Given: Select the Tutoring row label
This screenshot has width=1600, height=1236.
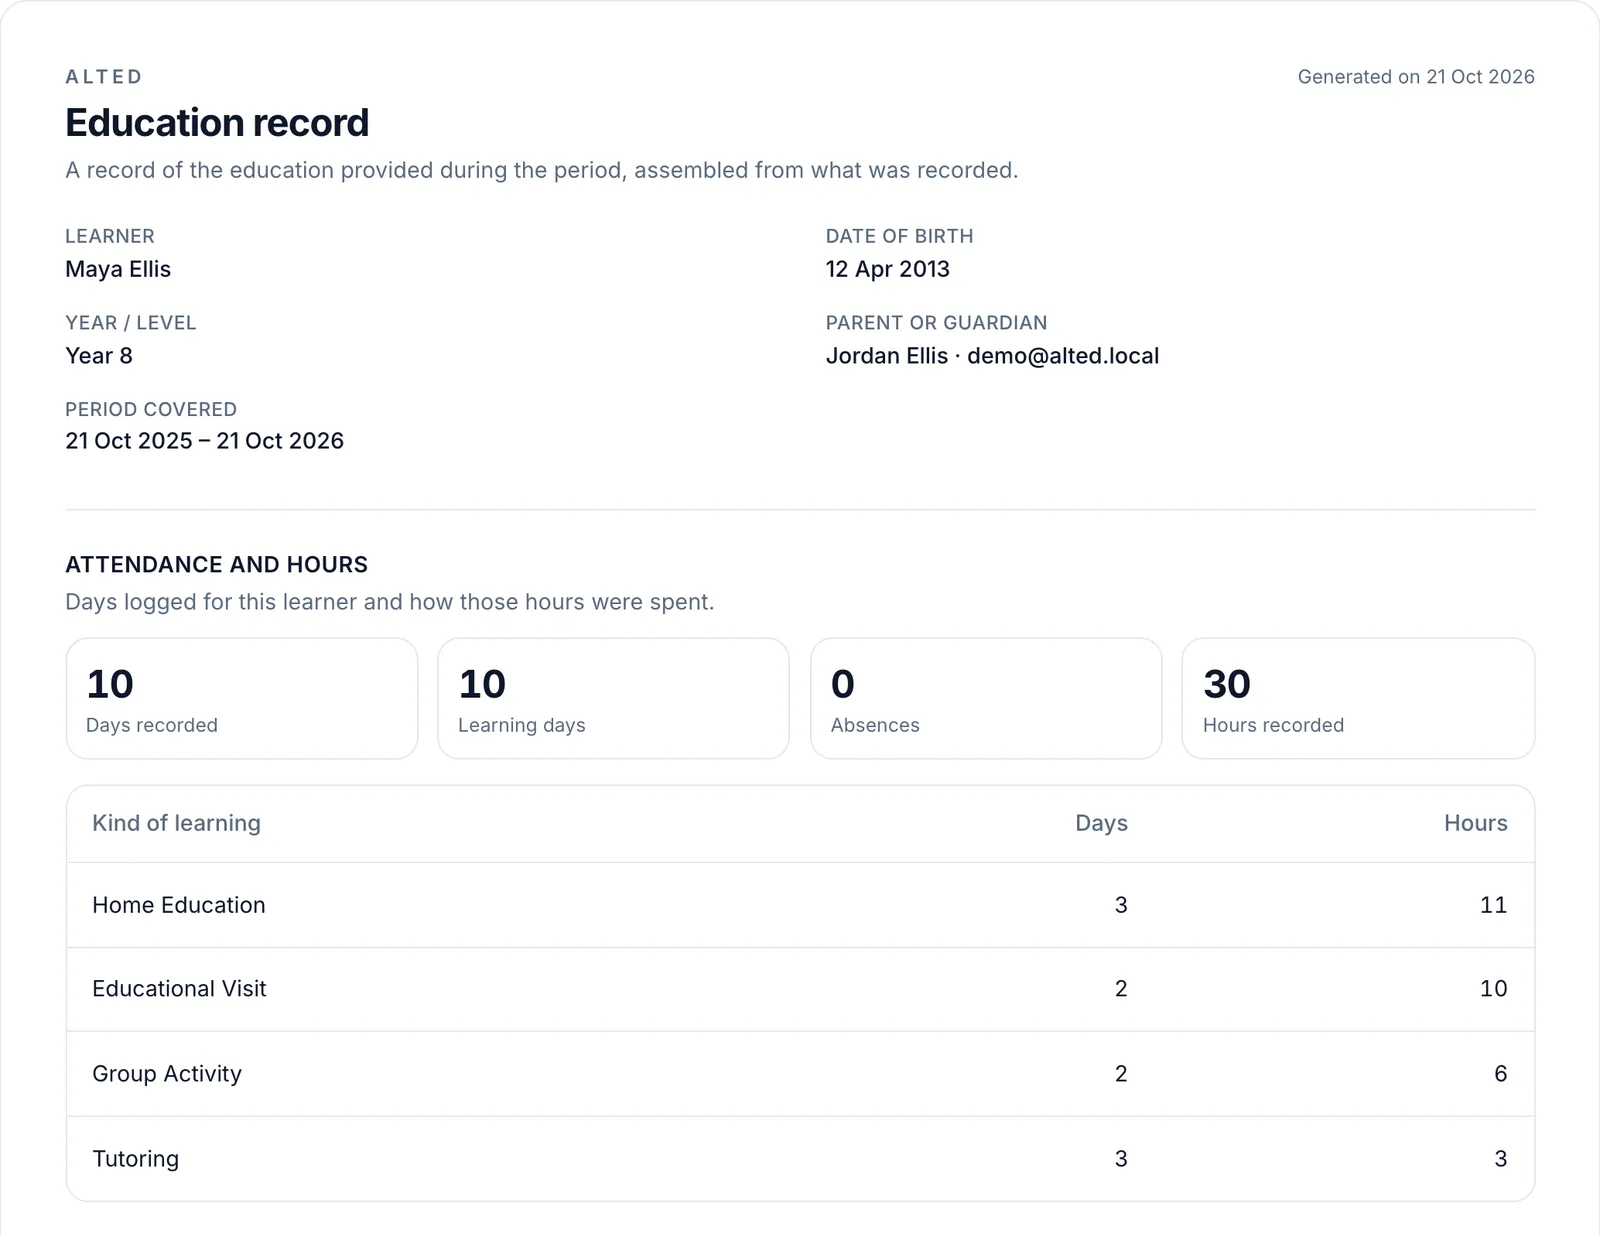Looking at the screenshot, I should click(x=135, y=1159).
